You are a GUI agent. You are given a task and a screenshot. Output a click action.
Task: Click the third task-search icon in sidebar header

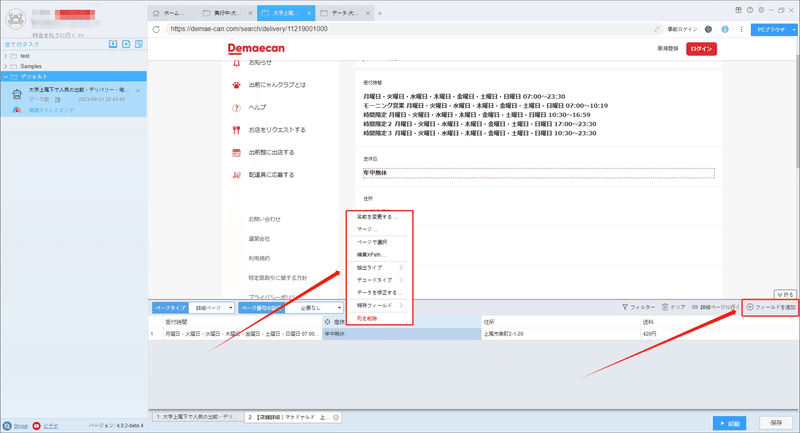(139, 44)
